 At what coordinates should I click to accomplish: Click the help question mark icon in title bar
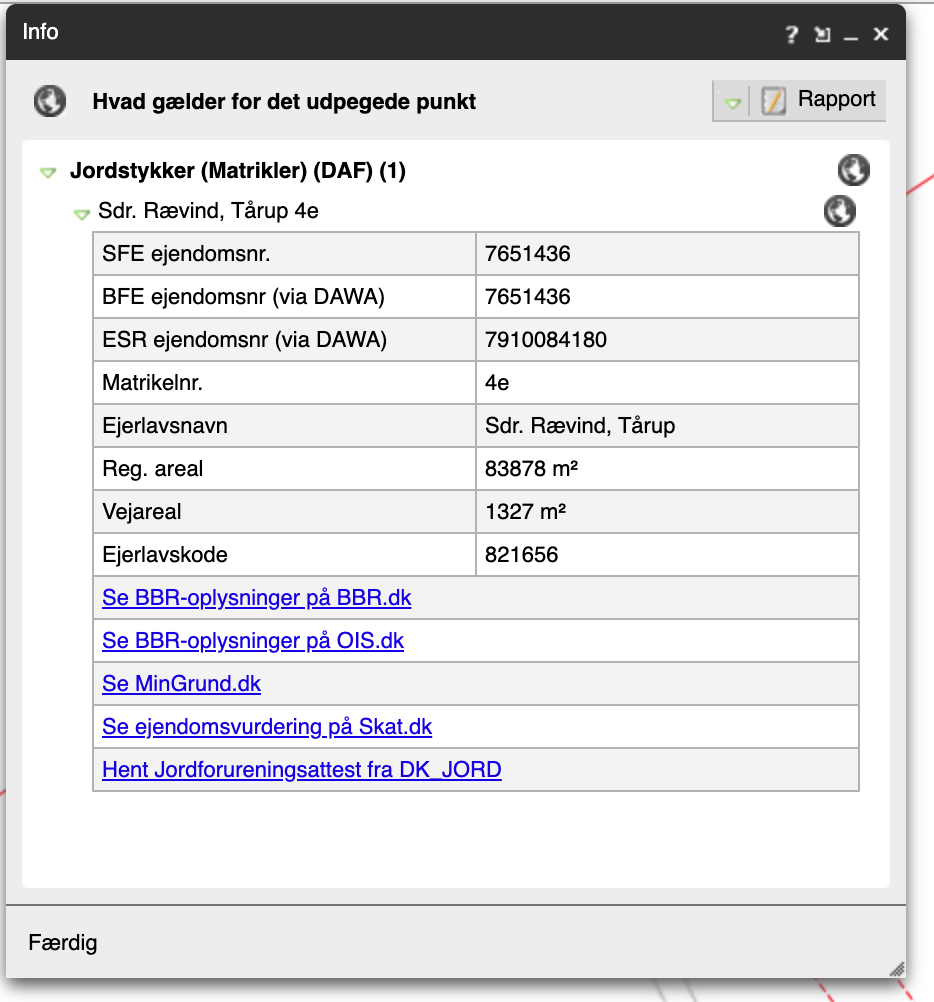point(791,35)
